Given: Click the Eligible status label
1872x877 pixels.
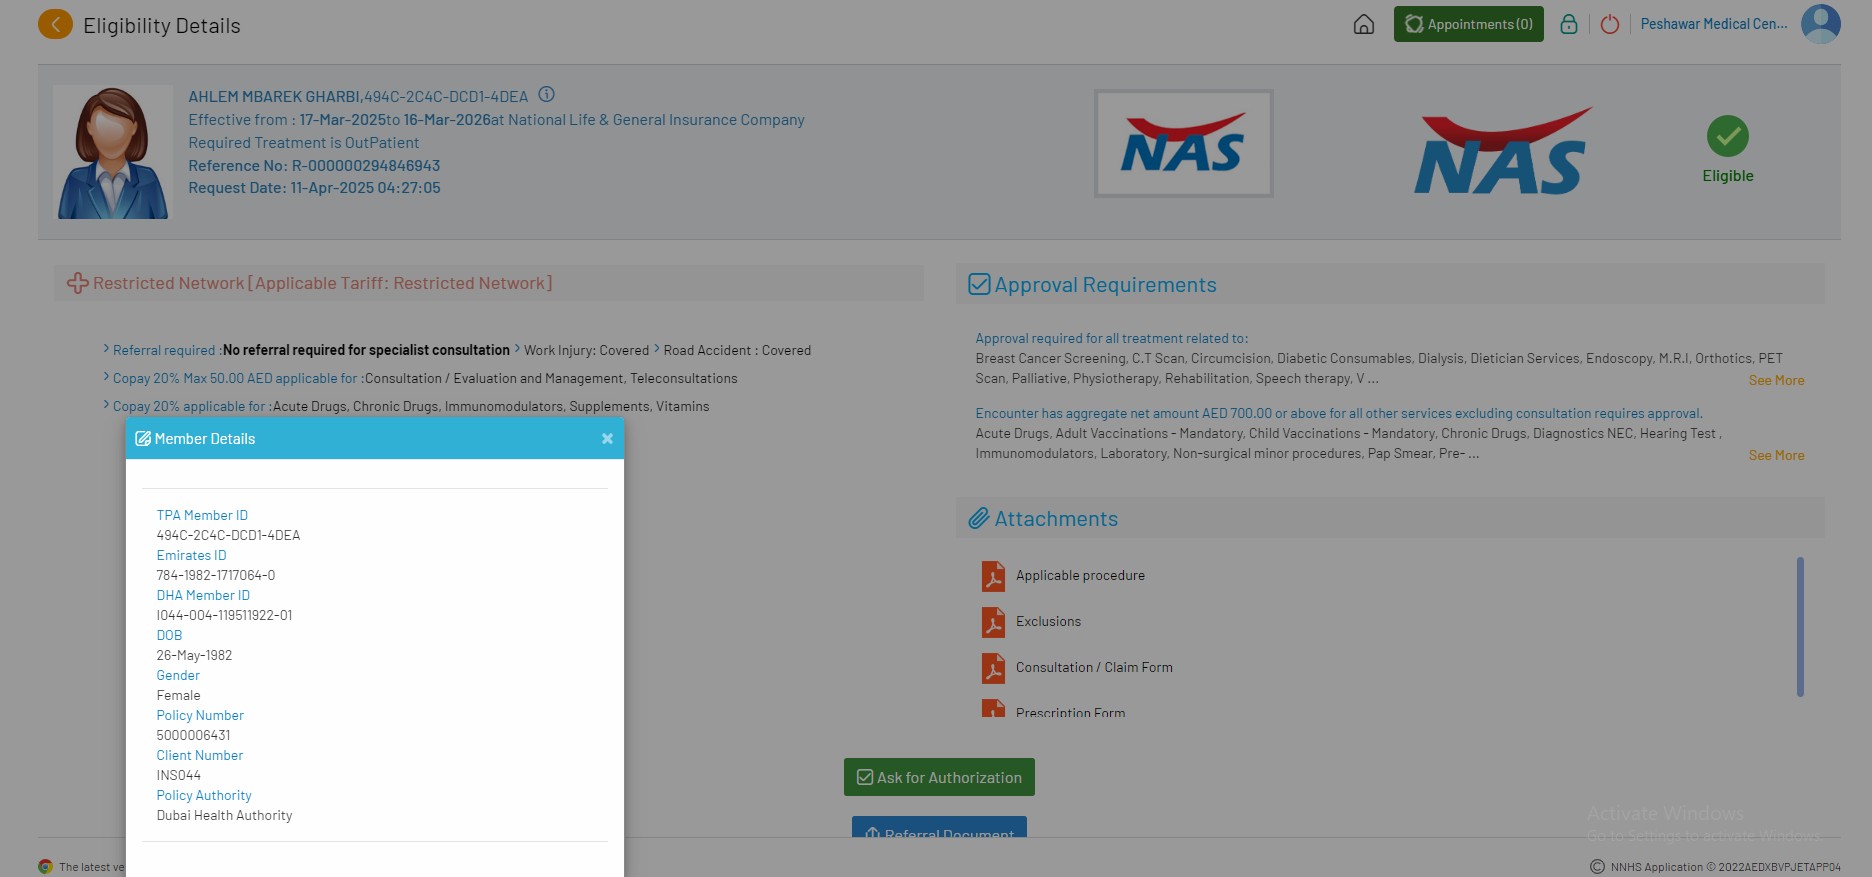Looking at the screenshot, I should [1728, 176].
